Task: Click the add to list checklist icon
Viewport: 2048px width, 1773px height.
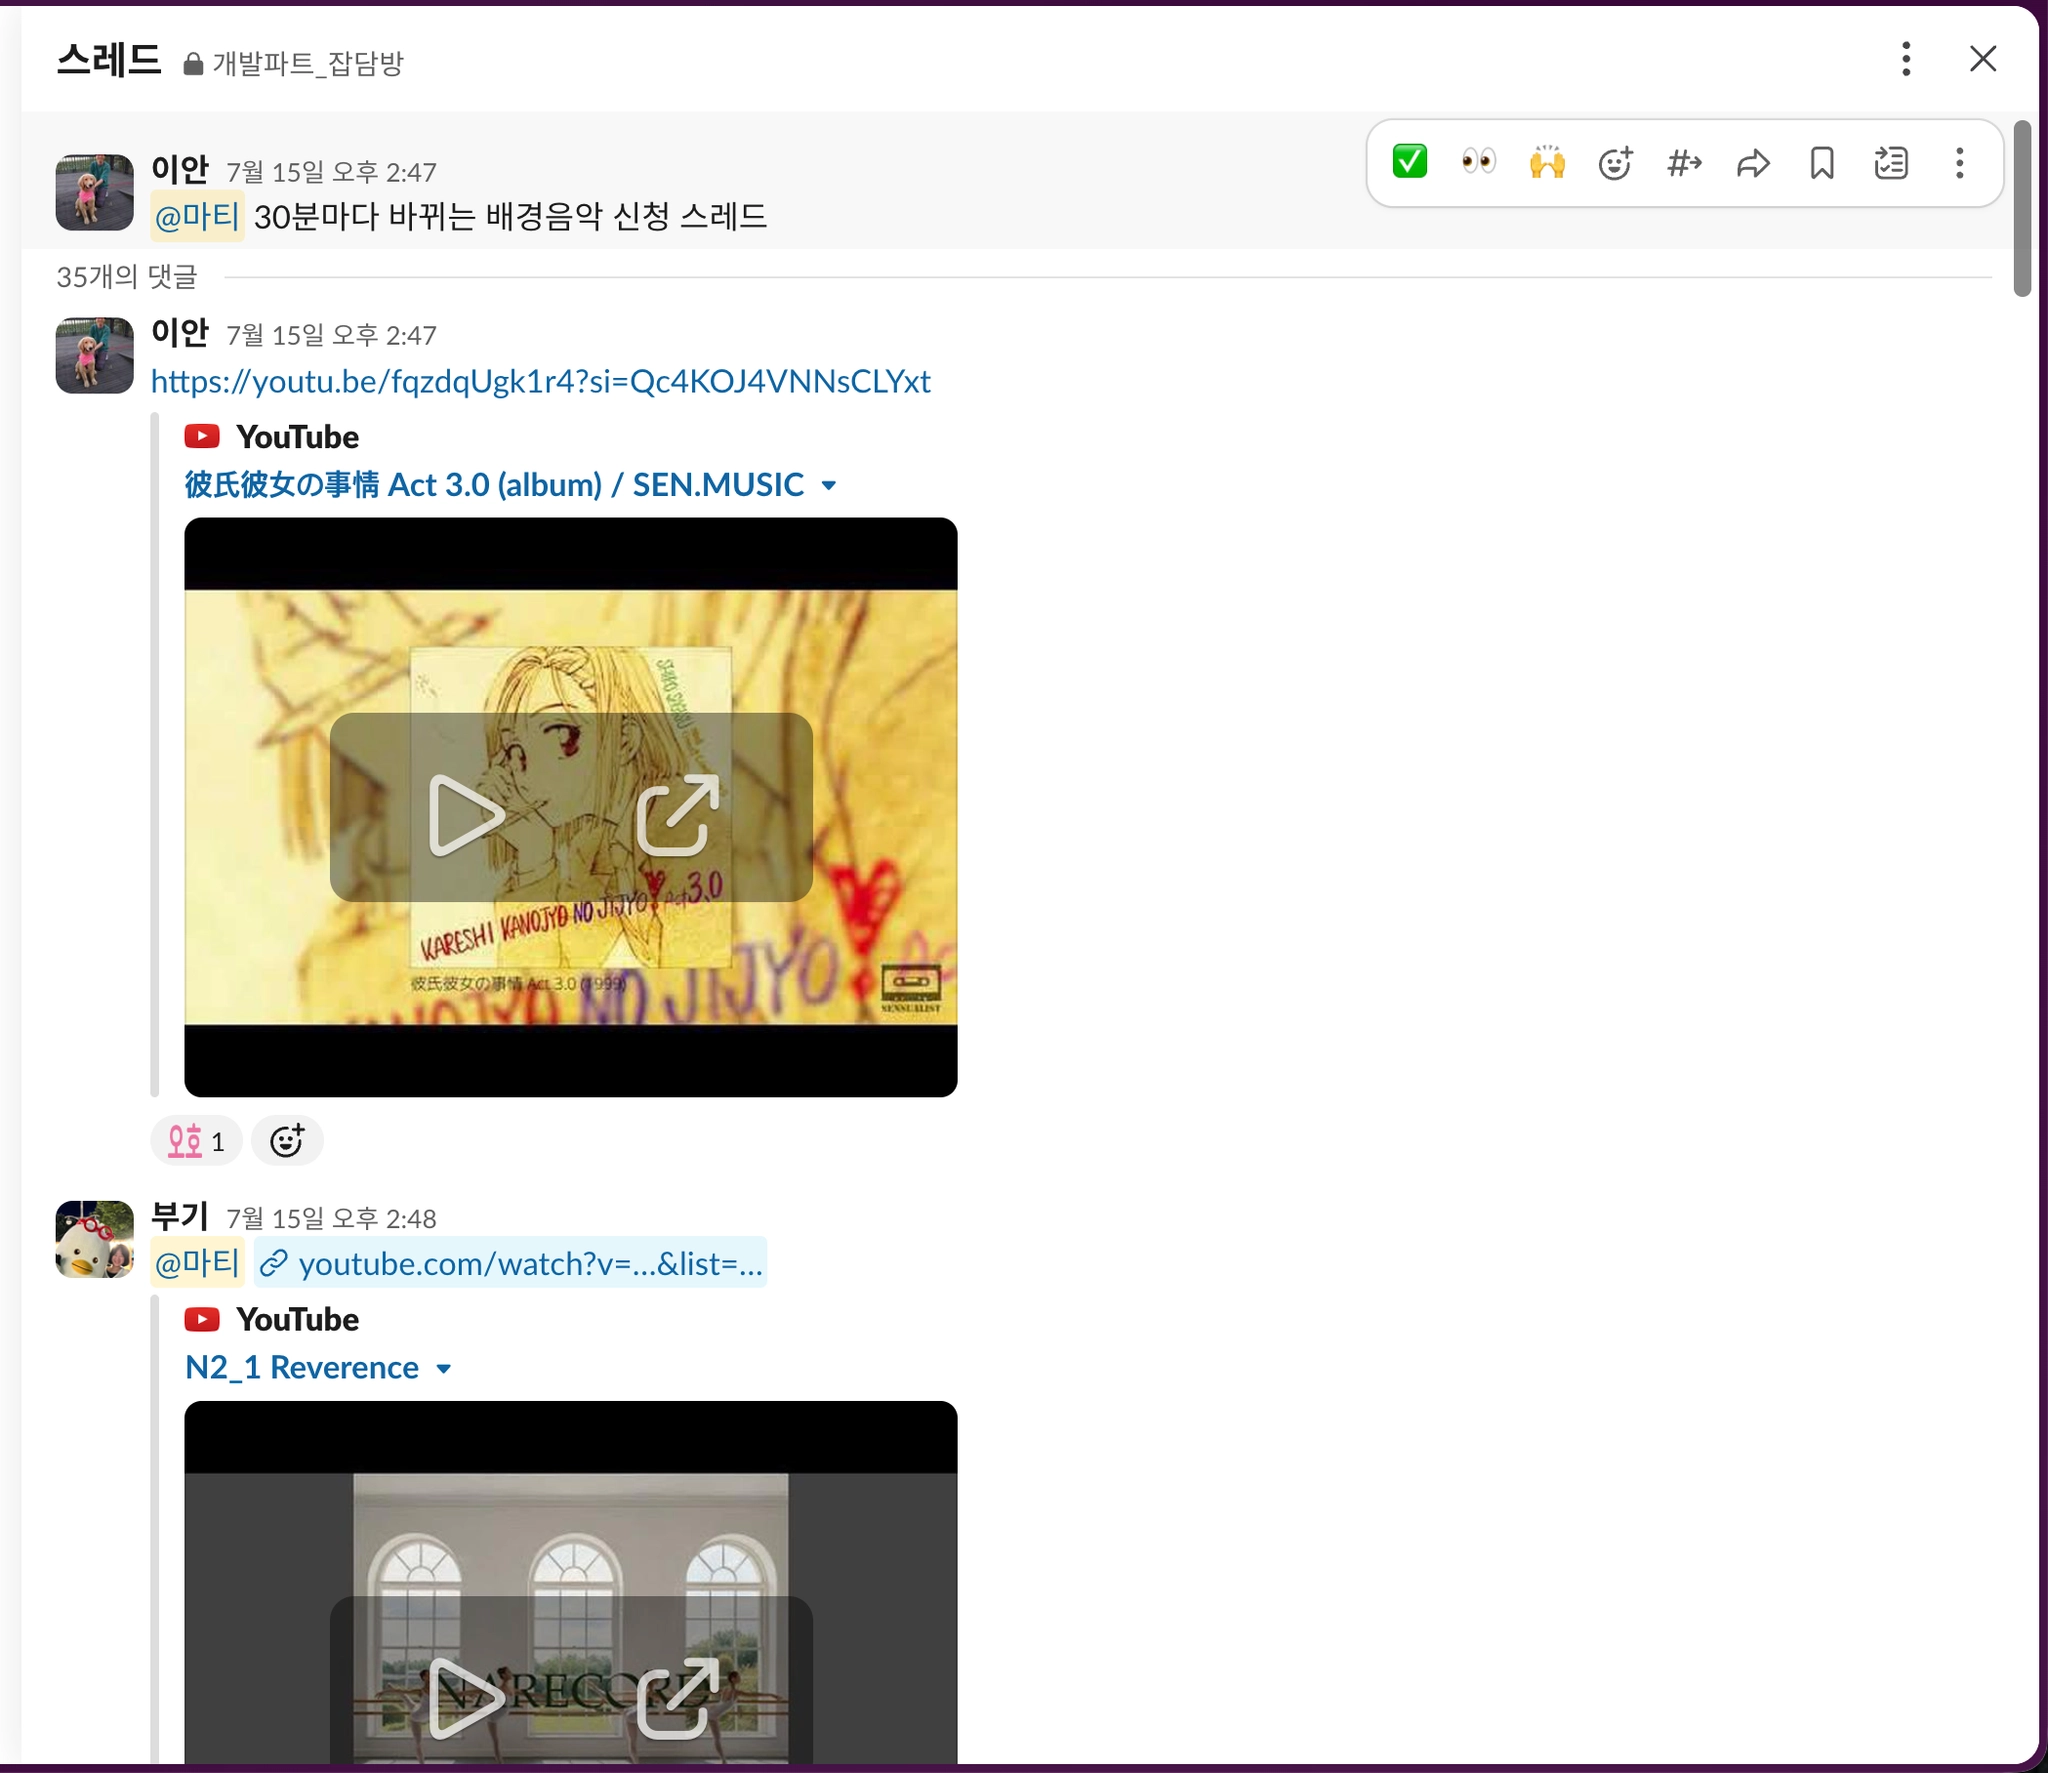Action: (1891, 162)
